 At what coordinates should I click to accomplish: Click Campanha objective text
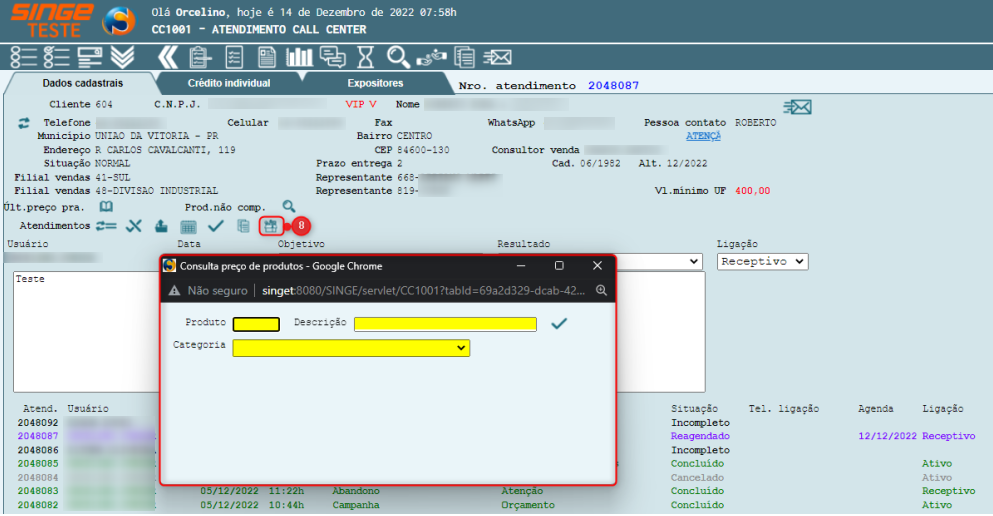coord(356,505)
